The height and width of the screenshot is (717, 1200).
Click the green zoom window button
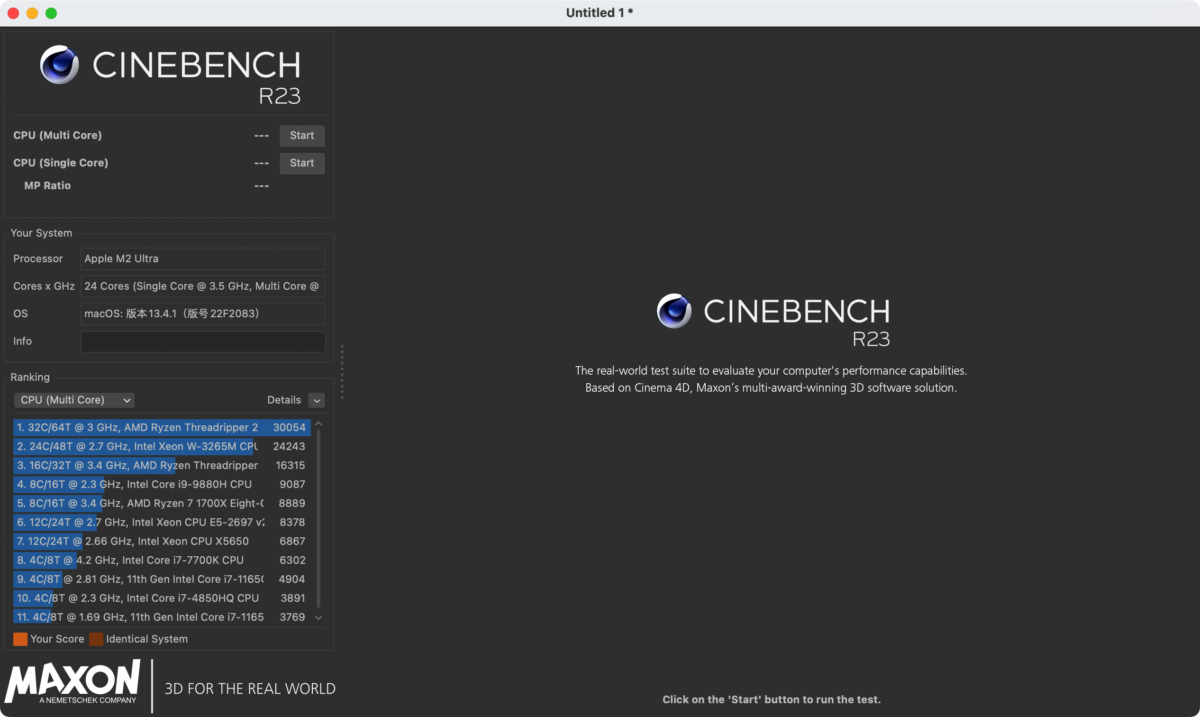coord(51,13)
